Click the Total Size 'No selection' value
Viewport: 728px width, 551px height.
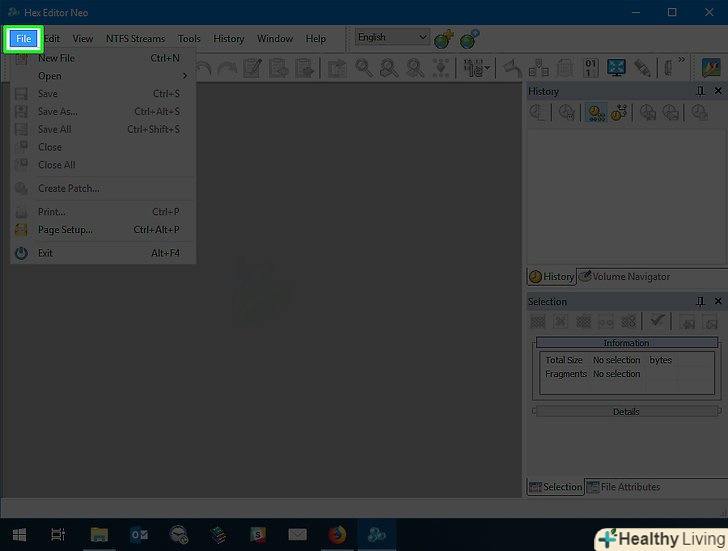pyautogui.click(x=616, y=360)
